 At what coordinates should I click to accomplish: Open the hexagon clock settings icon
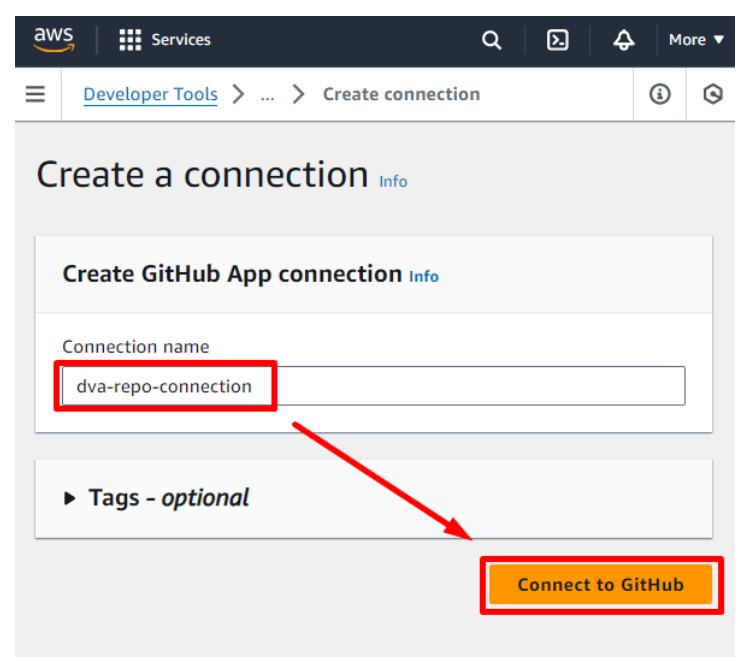(x=712, y=94)
